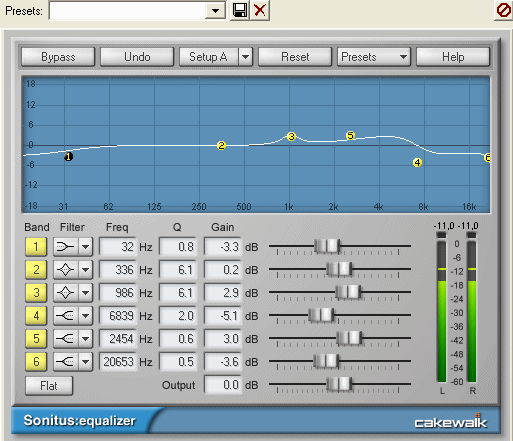The height and width of the screenshot is (441, 513).
Task: Select the band 1 node on graph
Action: pos(69,157)
